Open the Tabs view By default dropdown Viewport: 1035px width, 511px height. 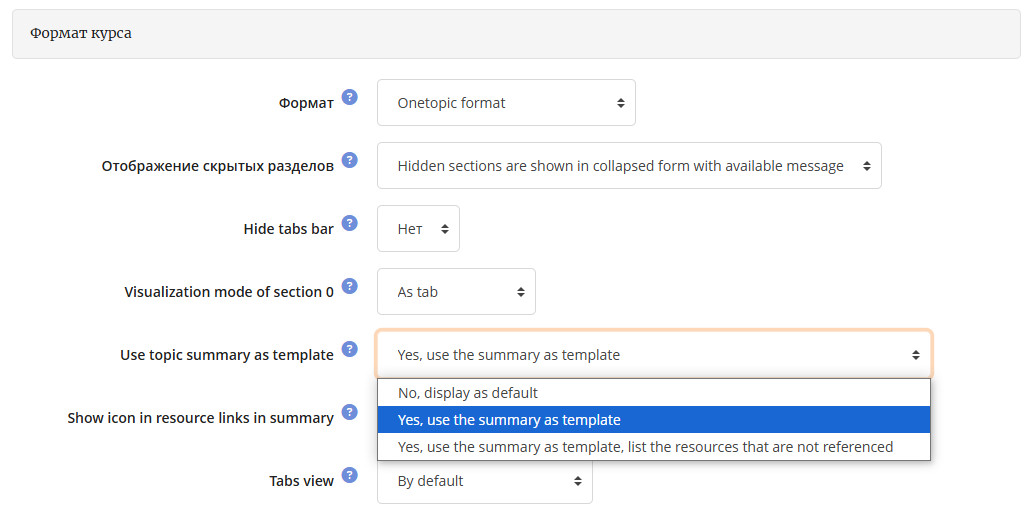pyautogui.click(x=484, y=481)
